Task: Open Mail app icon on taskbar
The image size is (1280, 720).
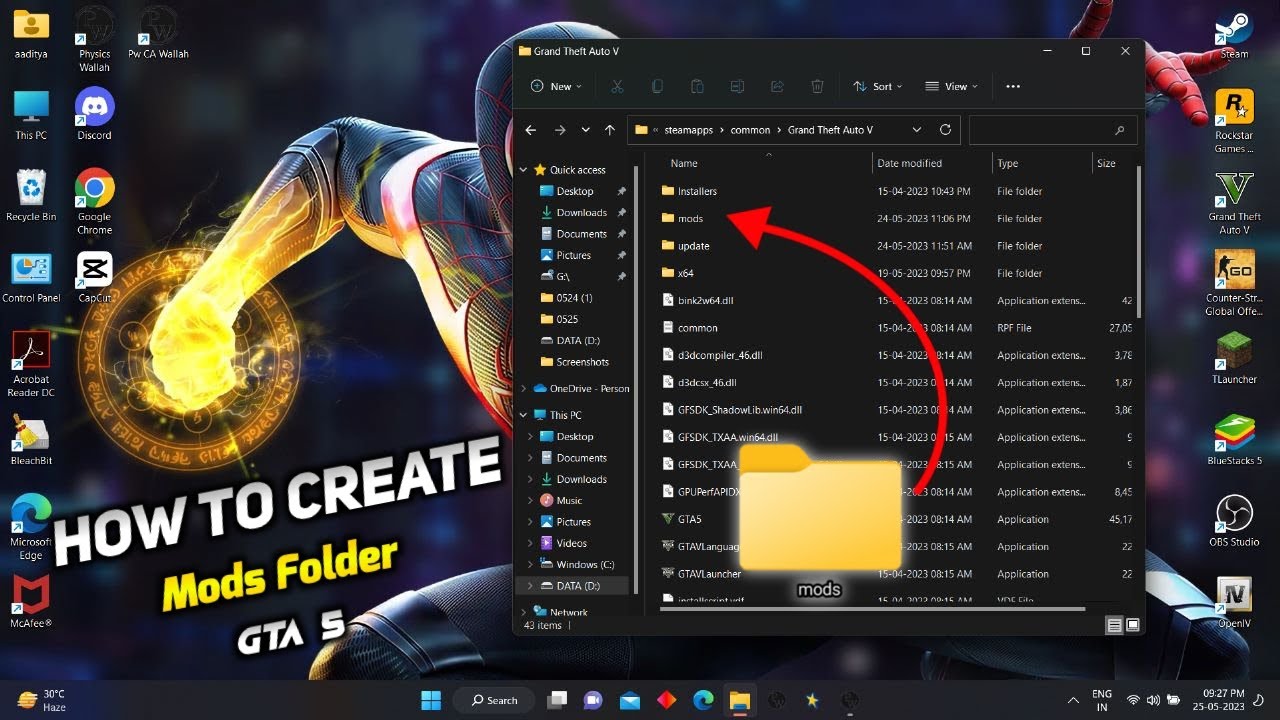Action: click(x=630, y=699)
